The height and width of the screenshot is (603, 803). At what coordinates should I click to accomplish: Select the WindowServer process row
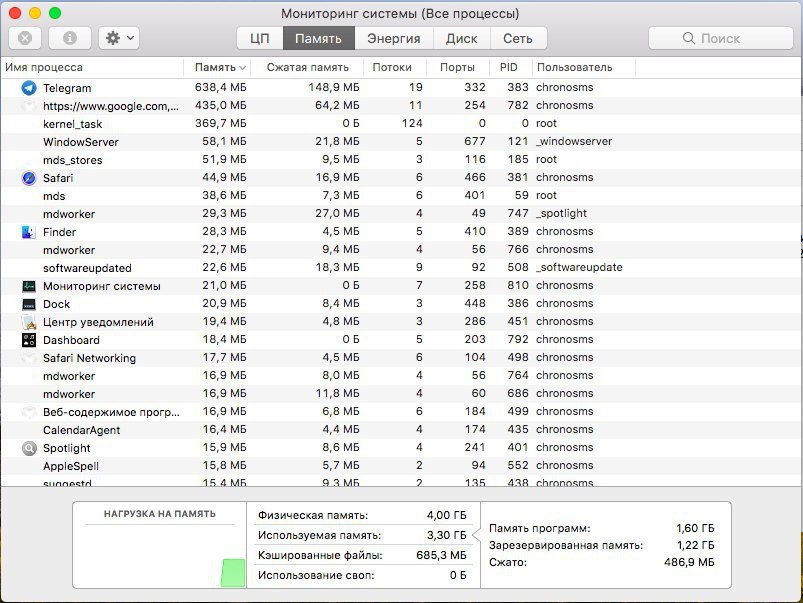point(401,141)
